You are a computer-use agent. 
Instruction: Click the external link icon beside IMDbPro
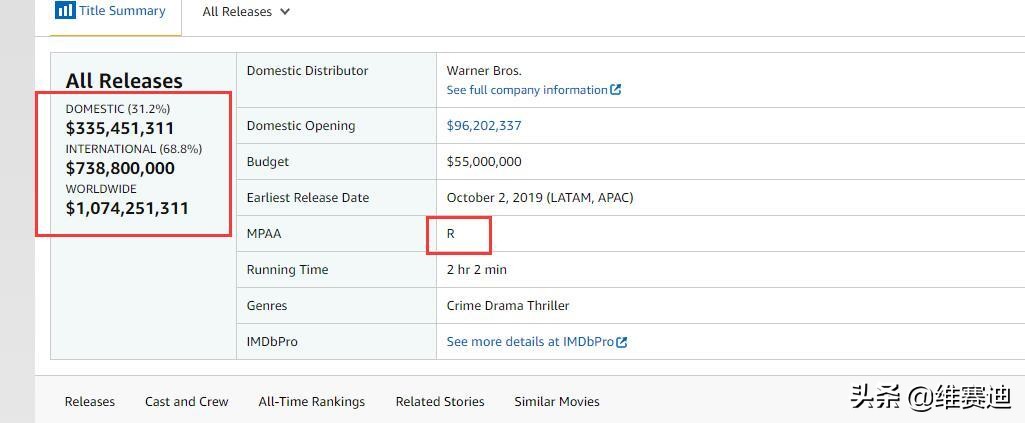(x=622, y=342)
